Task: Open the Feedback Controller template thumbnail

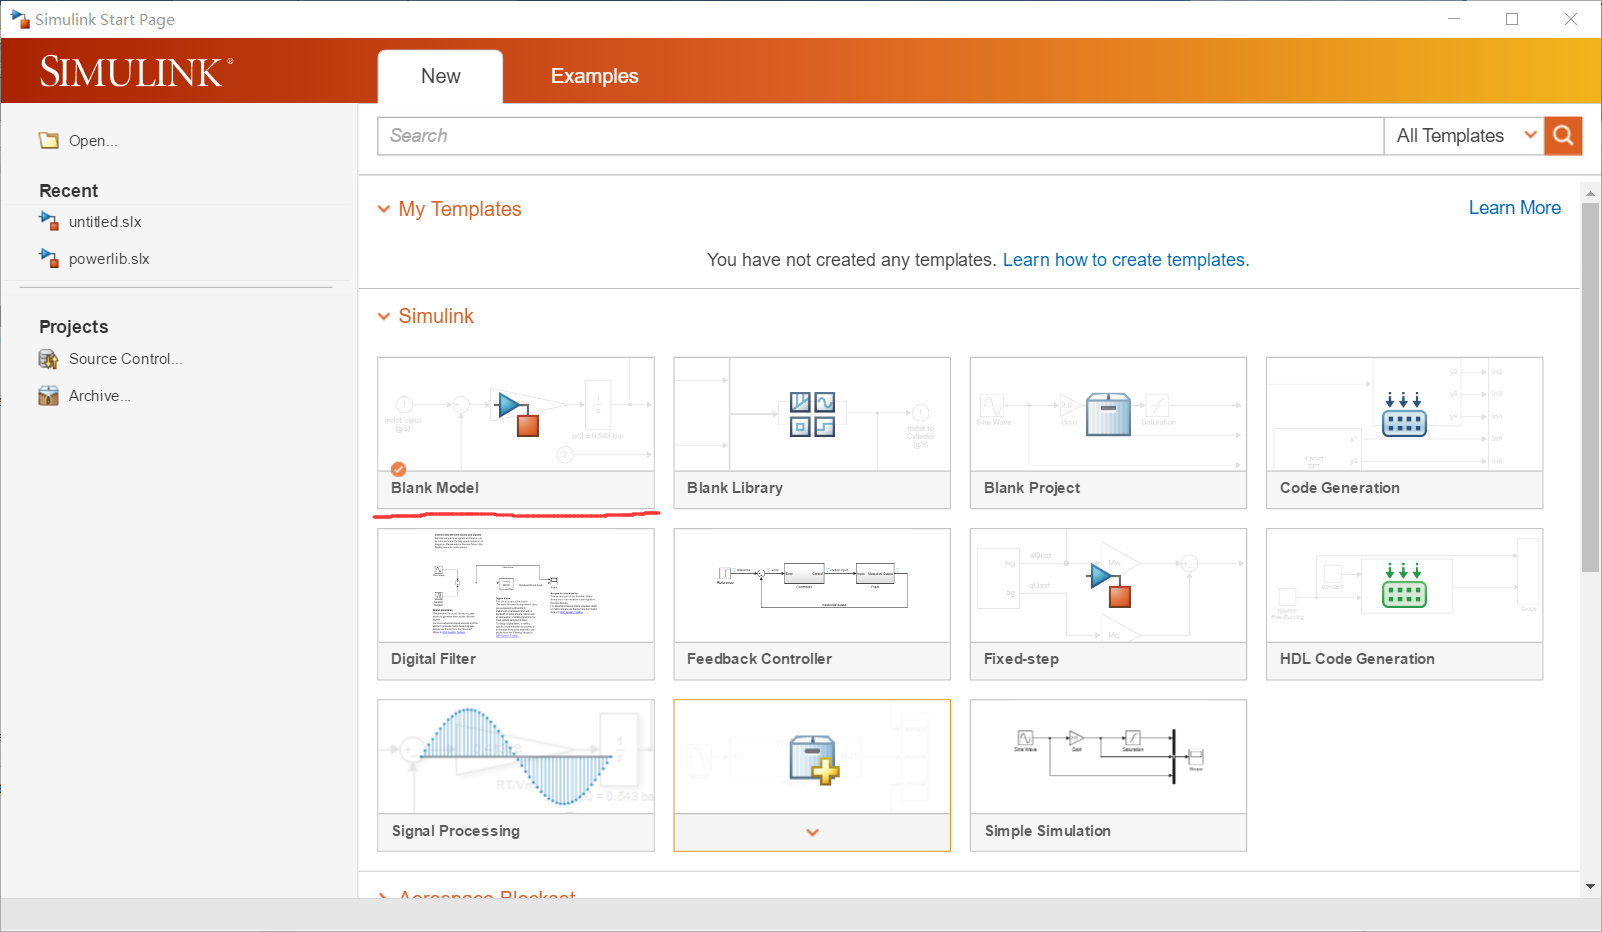Action: [812, 586]
